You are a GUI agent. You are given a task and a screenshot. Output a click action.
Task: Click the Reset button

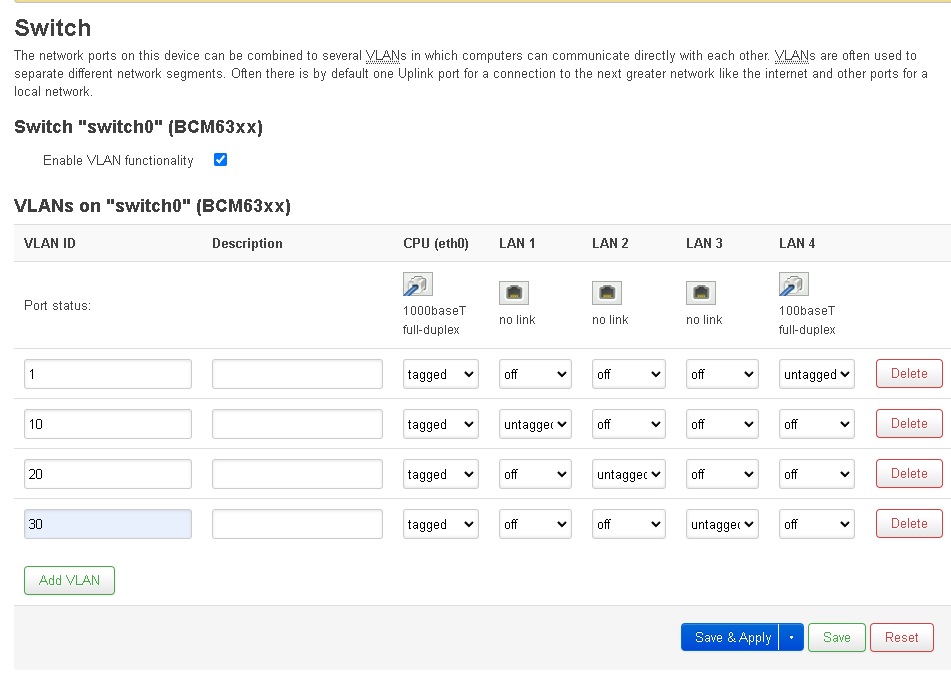point(901,637)
